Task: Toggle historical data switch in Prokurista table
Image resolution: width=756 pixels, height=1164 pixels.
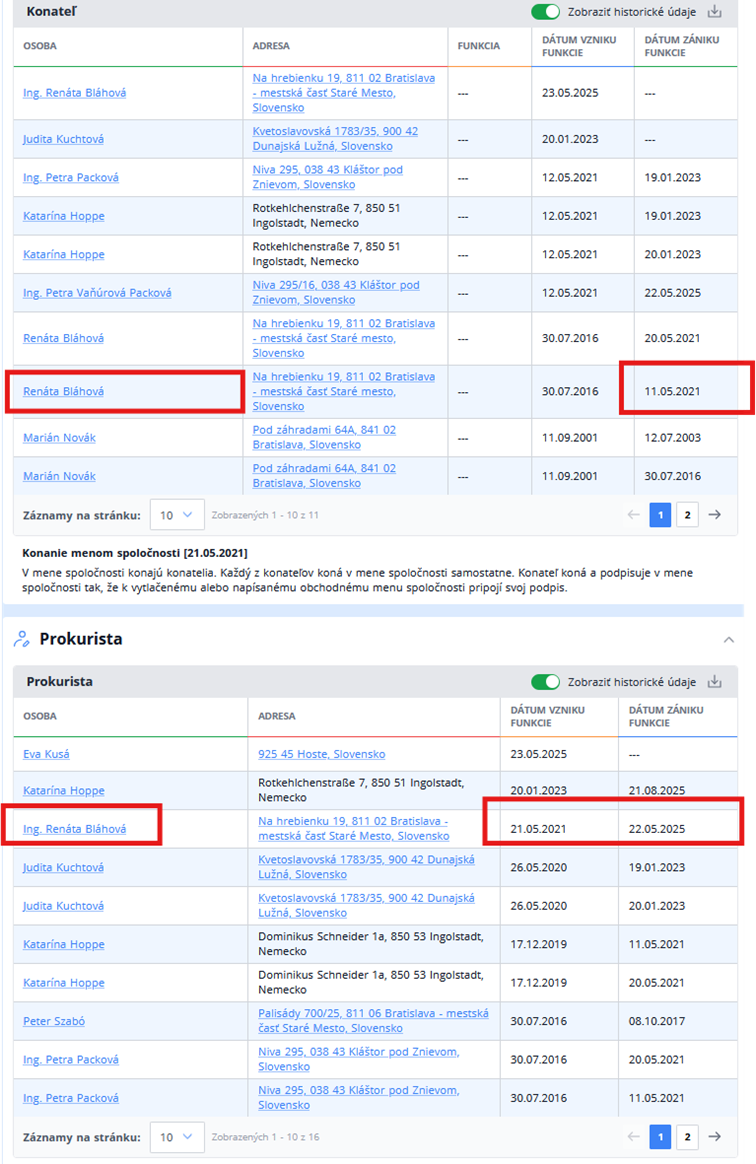Action: click(545, 681)
